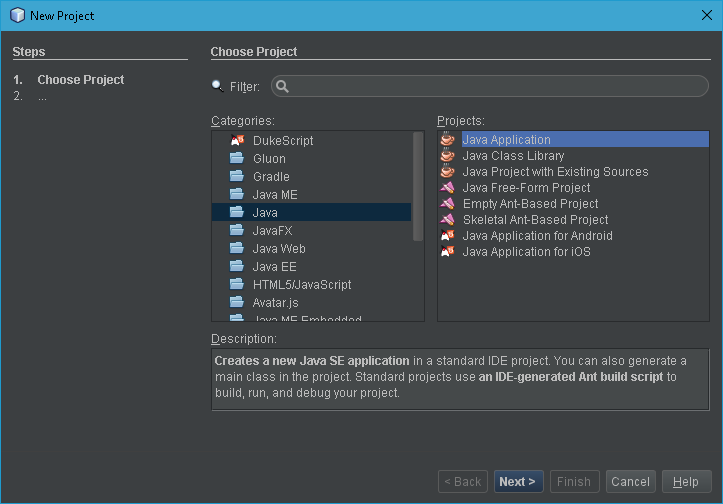The width and height of the screenshot is (723, 504).
Task: Select the JavaFX category
Action: coord(272,231)
